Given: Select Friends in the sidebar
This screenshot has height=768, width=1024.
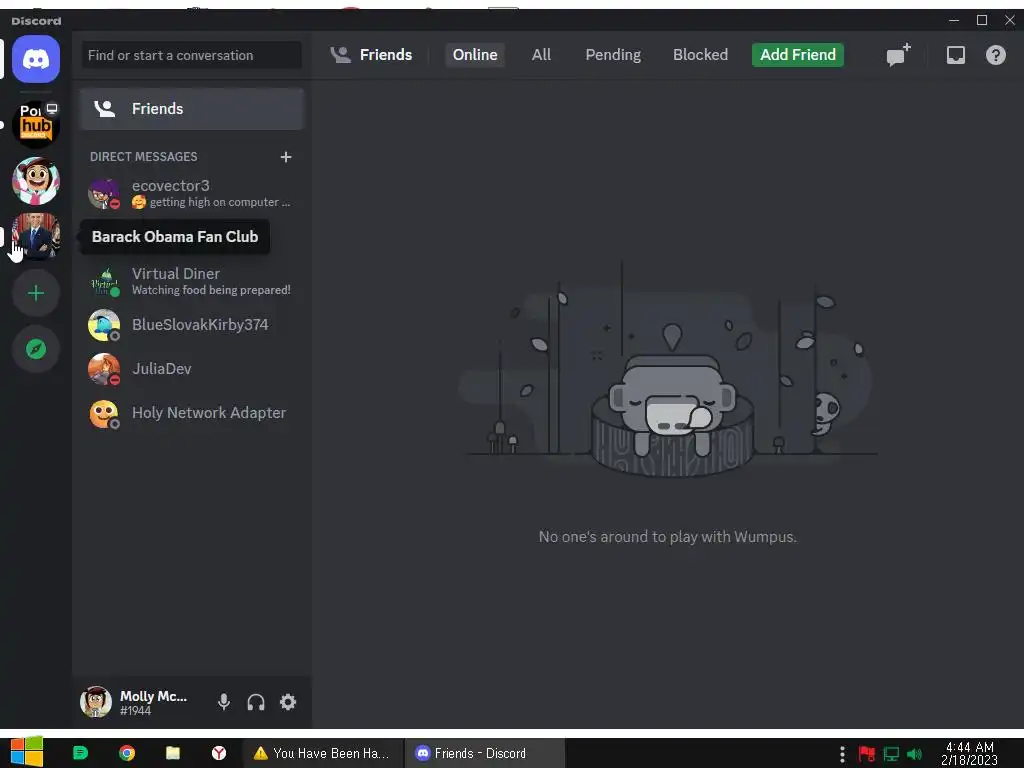Looking at the screenshot, I should [x=192, y=108].
